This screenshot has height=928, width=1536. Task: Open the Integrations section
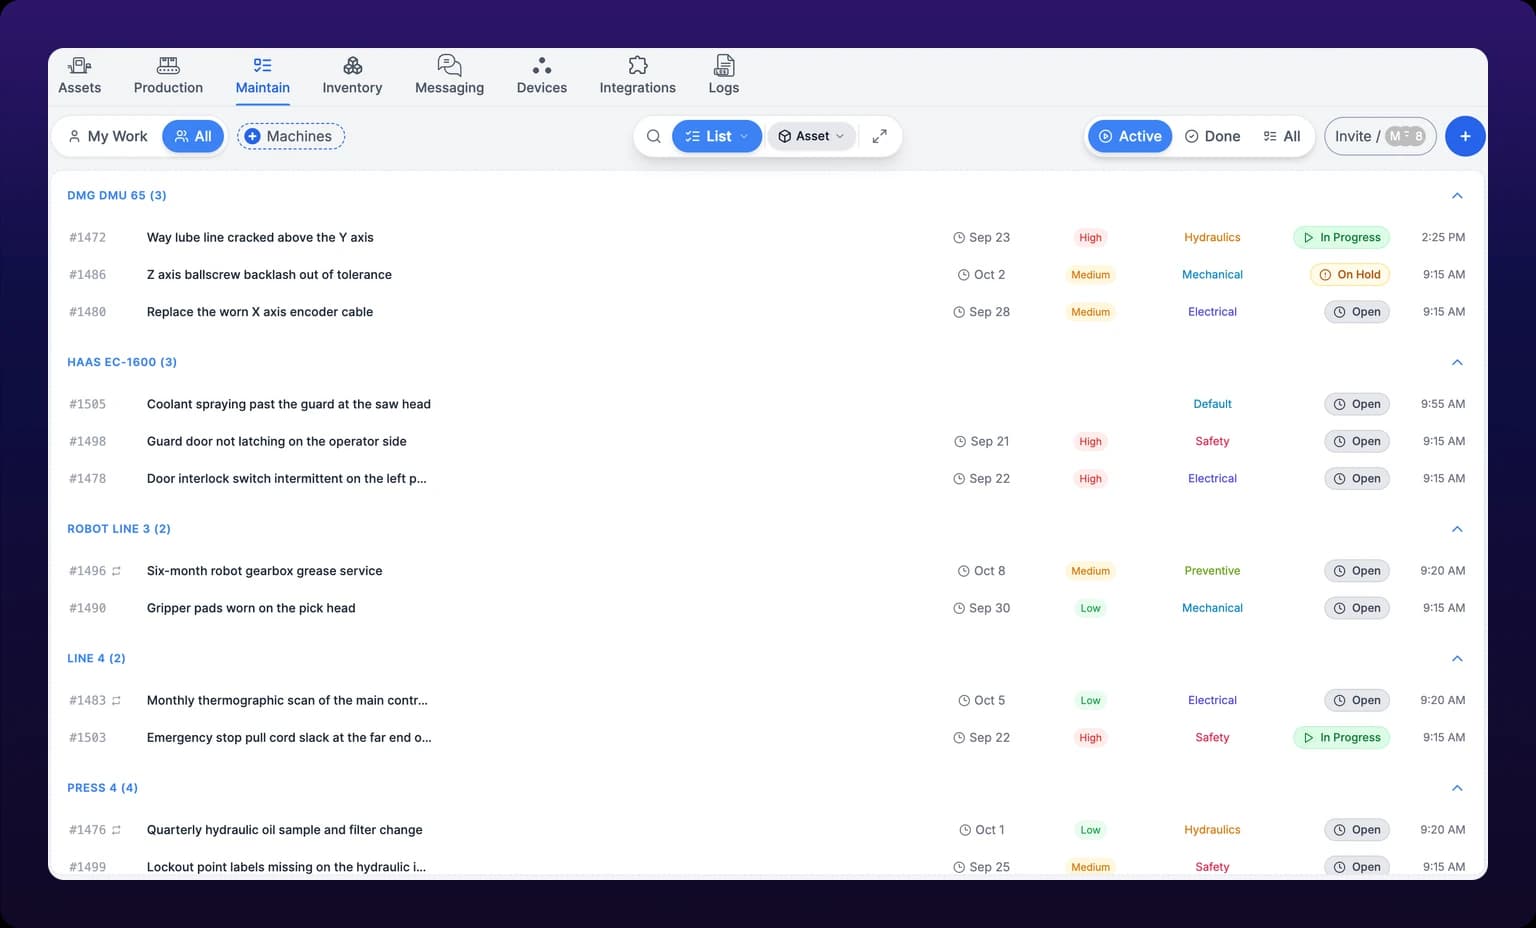click(x=638, y=76)
